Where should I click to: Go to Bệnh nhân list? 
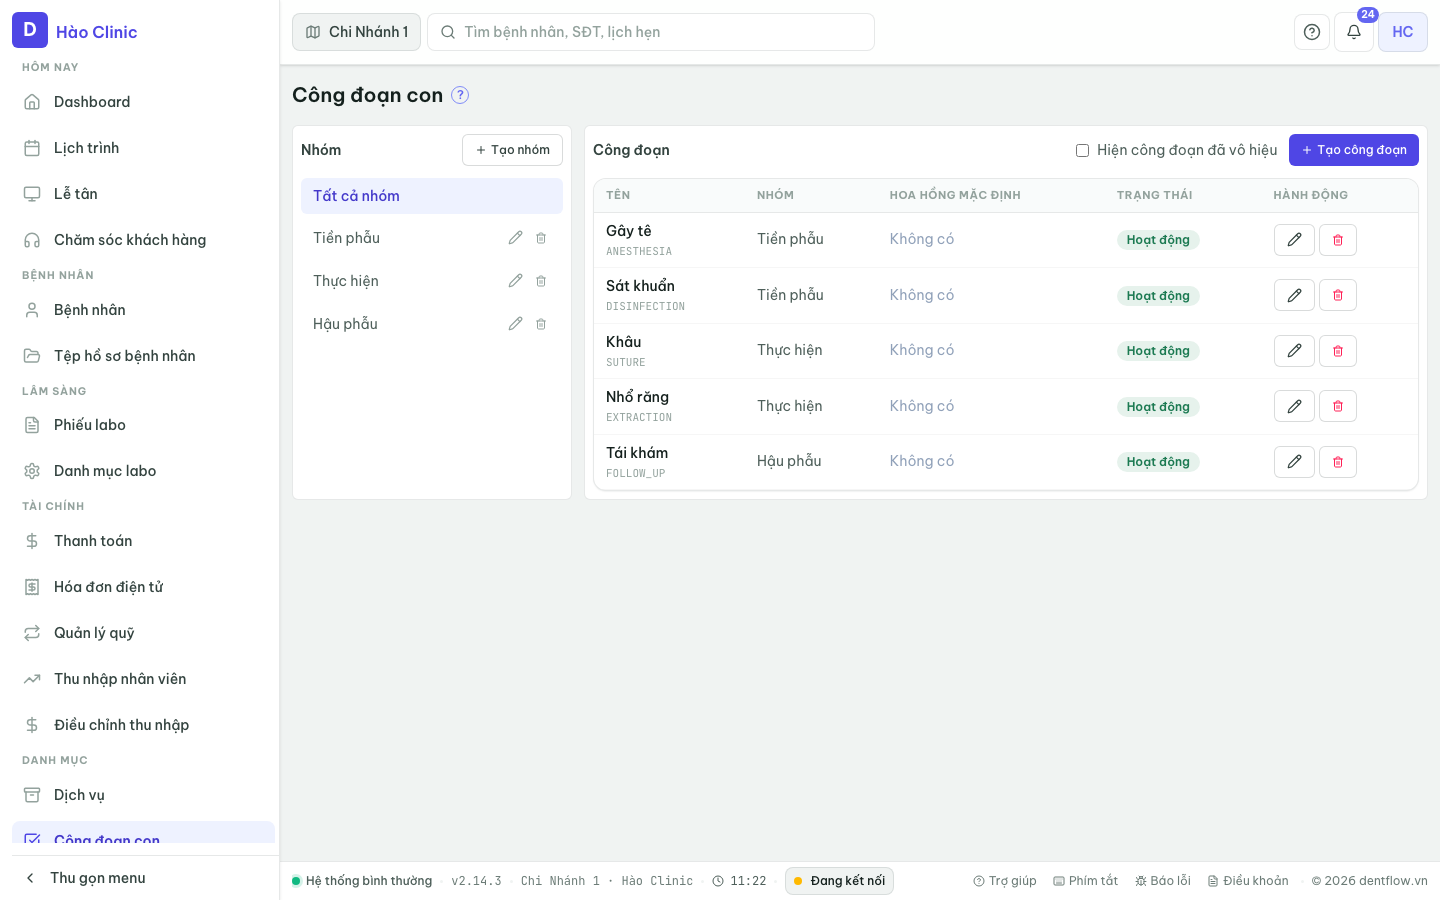tap(143, 310)
